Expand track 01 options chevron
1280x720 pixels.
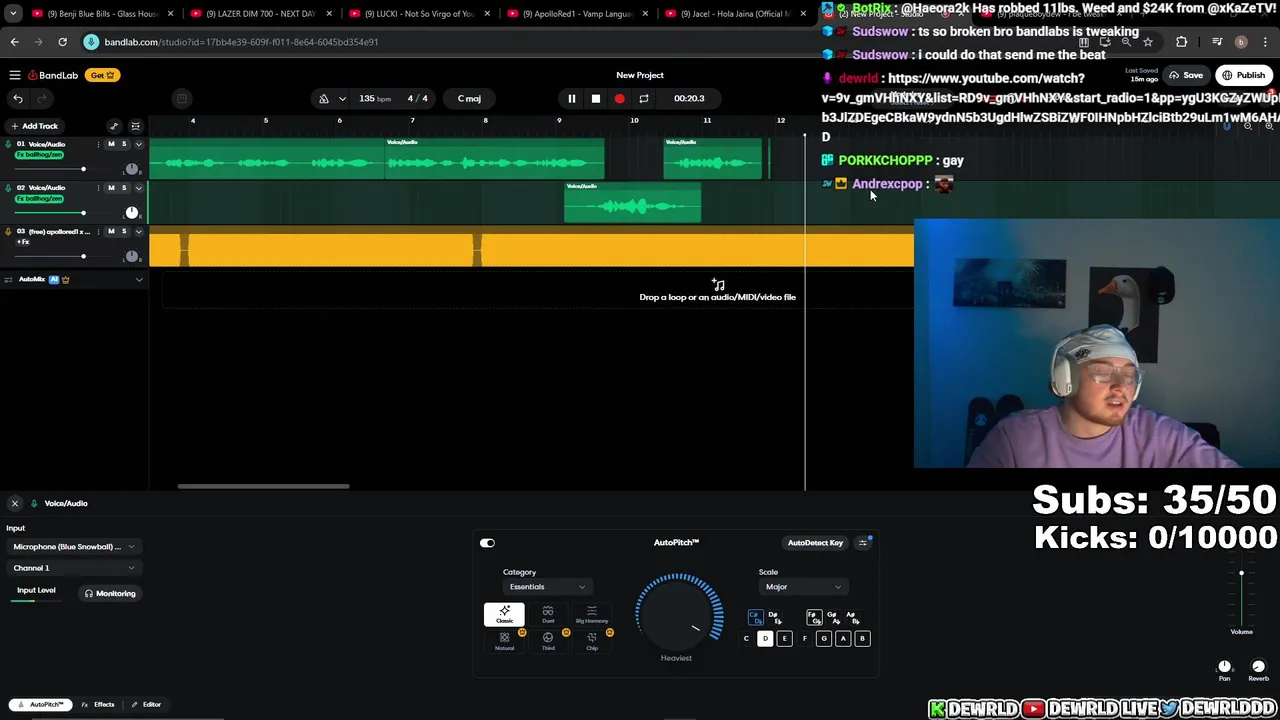click(x=139, y=144)
